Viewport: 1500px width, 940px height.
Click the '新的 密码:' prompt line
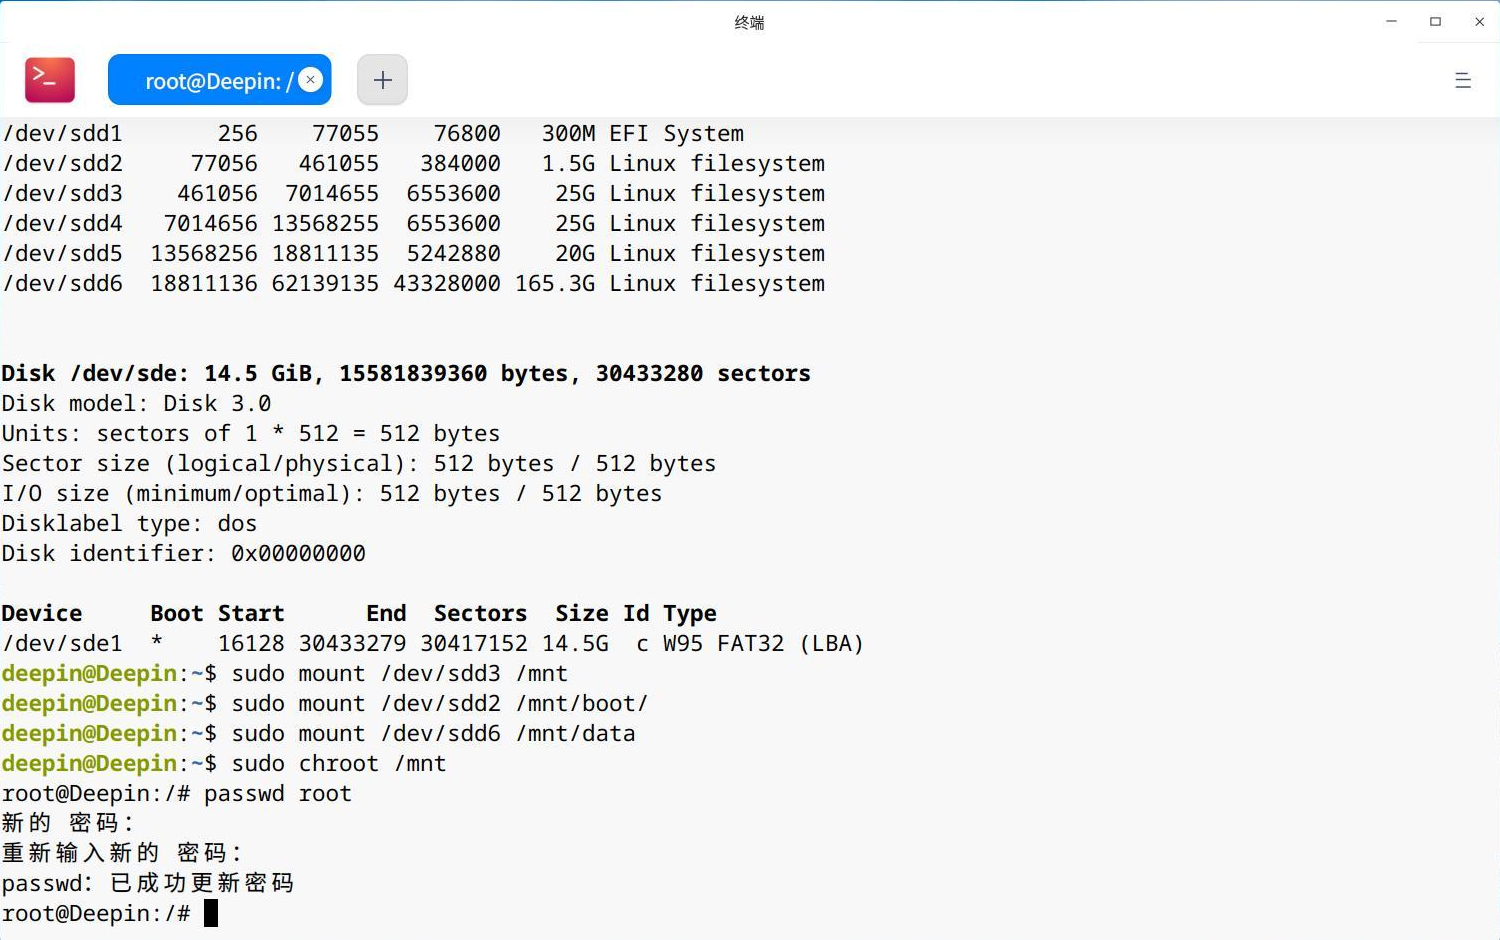click(x=68, y=823)
